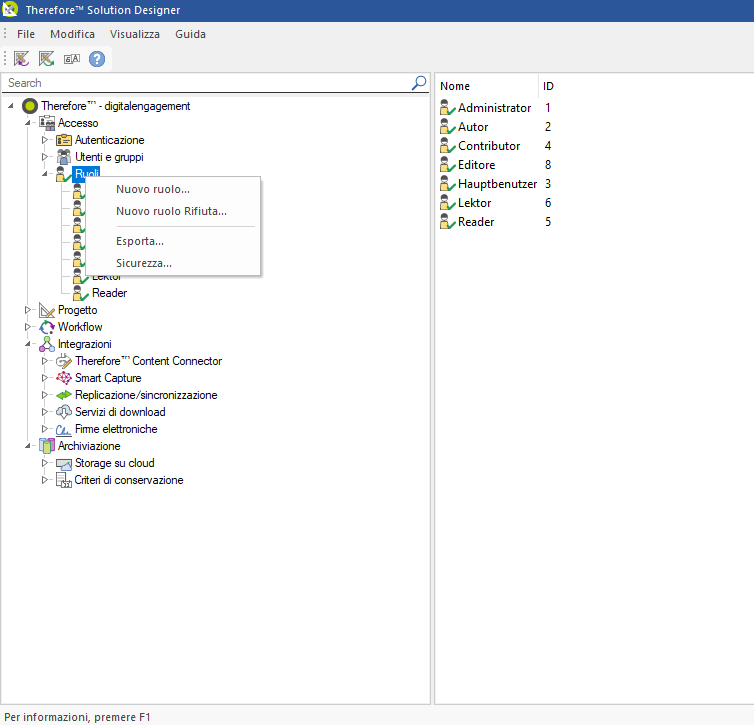Click the toolbar icon with green arrow
Image resolution: width=754 pixels, height=725 pixels.
tap(46, 59)
